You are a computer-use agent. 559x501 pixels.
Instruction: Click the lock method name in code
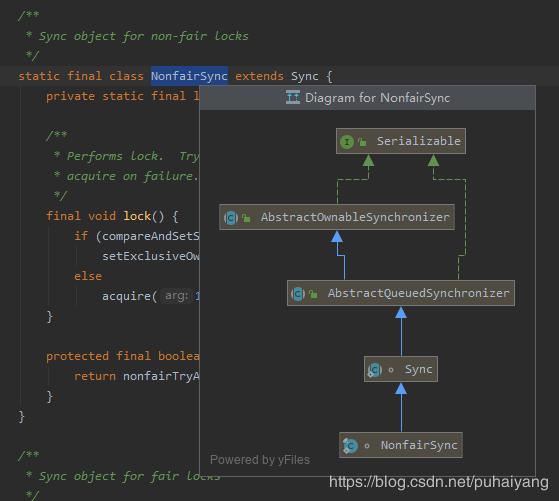tap(137, 216)
